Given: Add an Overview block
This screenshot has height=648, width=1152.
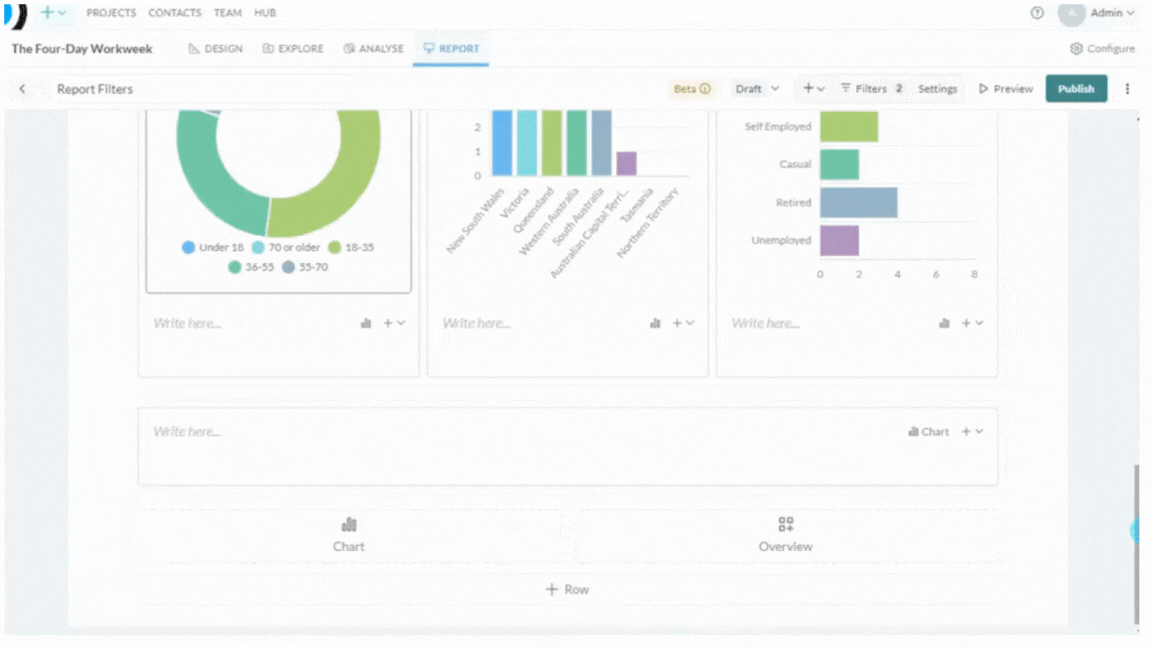Looking at the screenshot, I should click(x=785, y=535).
